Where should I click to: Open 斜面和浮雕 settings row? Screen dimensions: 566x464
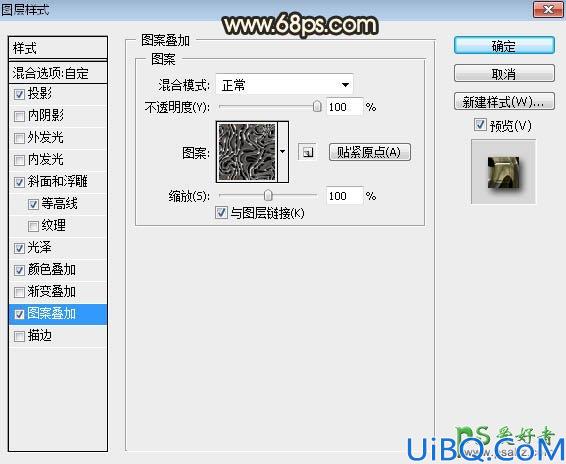click(58, 182)
